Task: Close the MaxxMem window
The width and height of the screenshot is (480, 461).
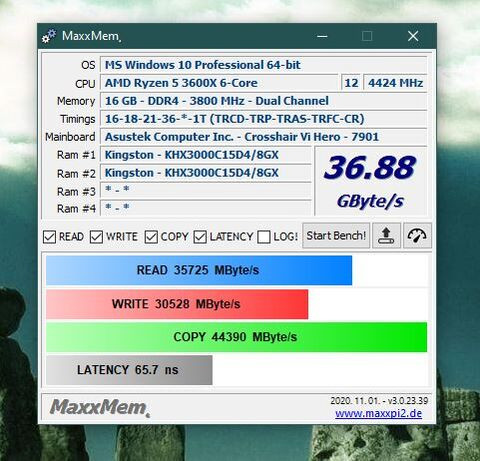Action: pyautogui.click(x=413, y=36)
